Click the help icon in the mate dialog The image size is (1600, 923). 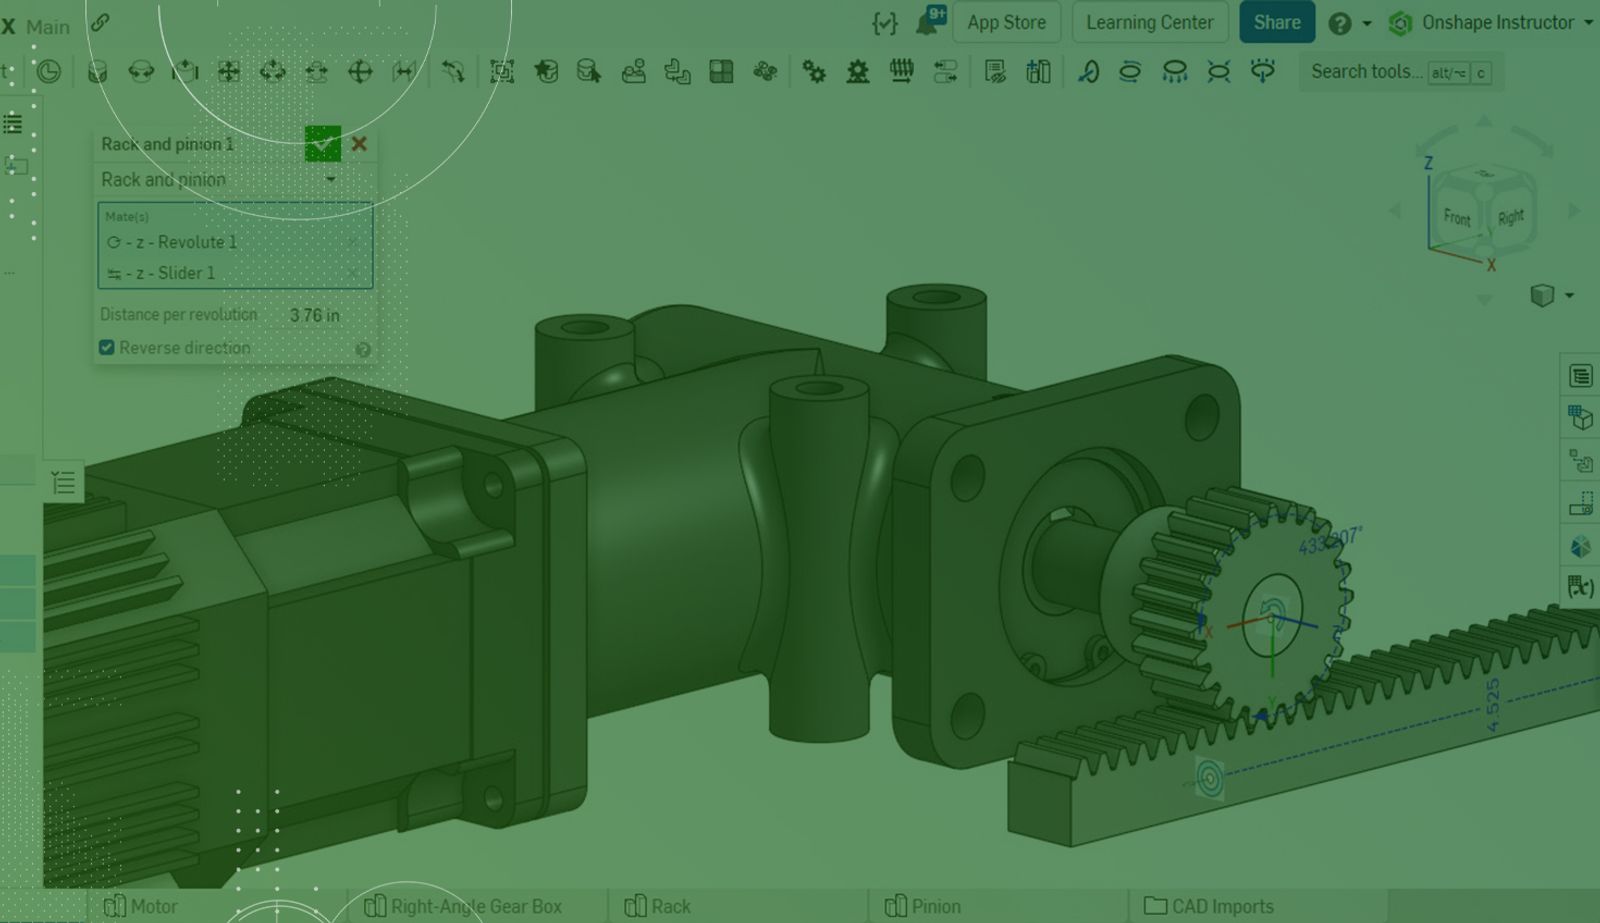(x=363, y=350)
